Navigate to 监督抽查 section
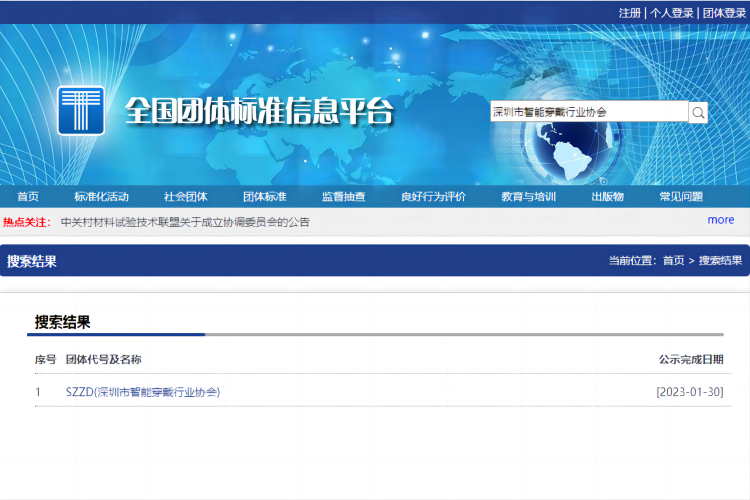750x500 pixels. (x=343, y=197)
